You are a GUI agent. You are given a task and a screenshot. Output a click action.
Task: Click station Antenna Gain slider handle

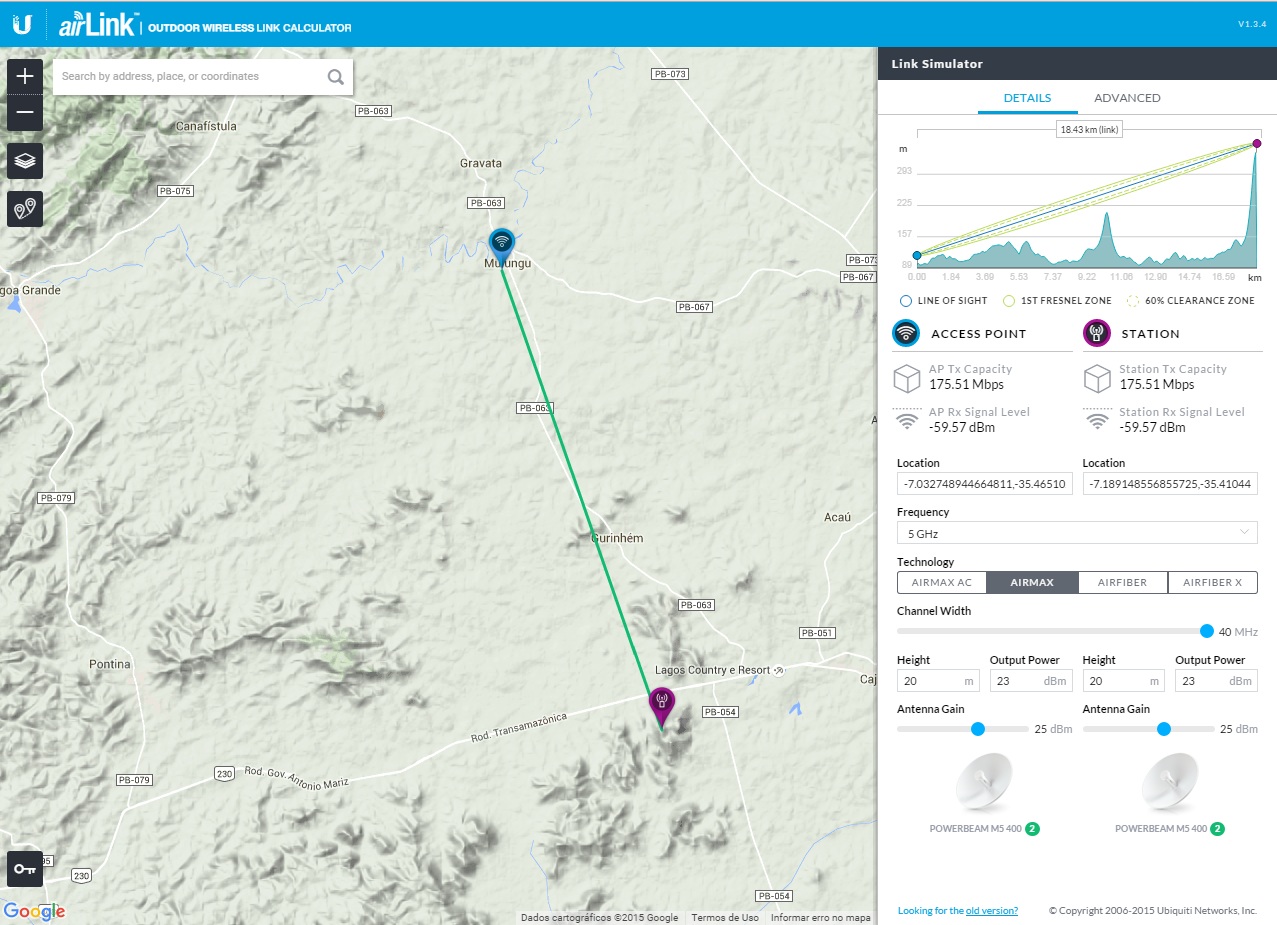tap(1163, 729)
